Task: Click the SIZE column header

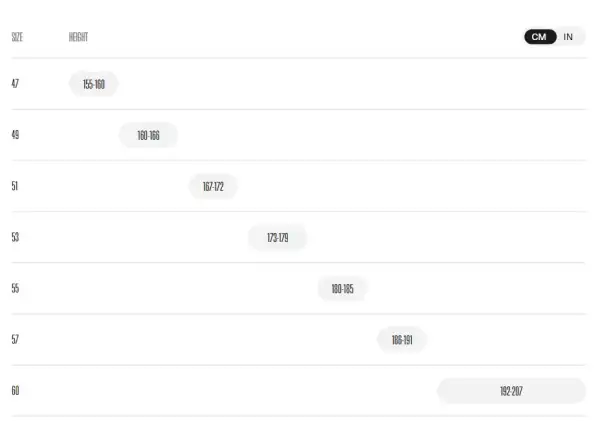Action: 17,37
